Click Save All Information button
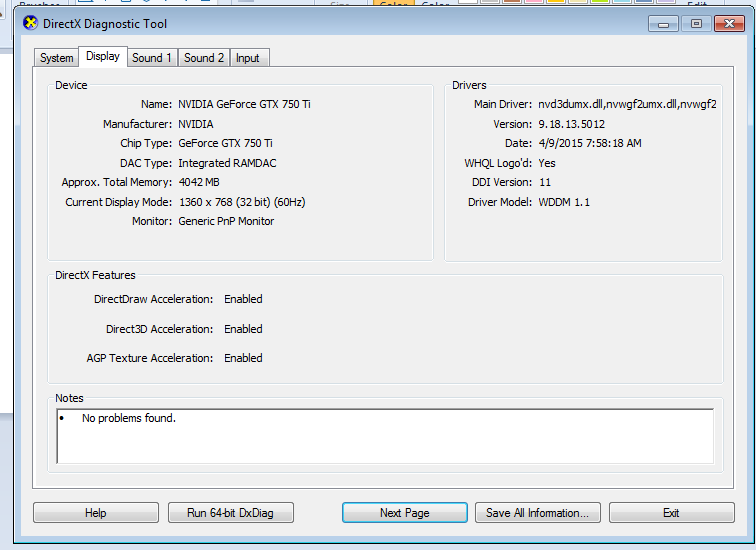Image resolution: width=756 pixels, height=550 pixels. [x=538, y=512]
